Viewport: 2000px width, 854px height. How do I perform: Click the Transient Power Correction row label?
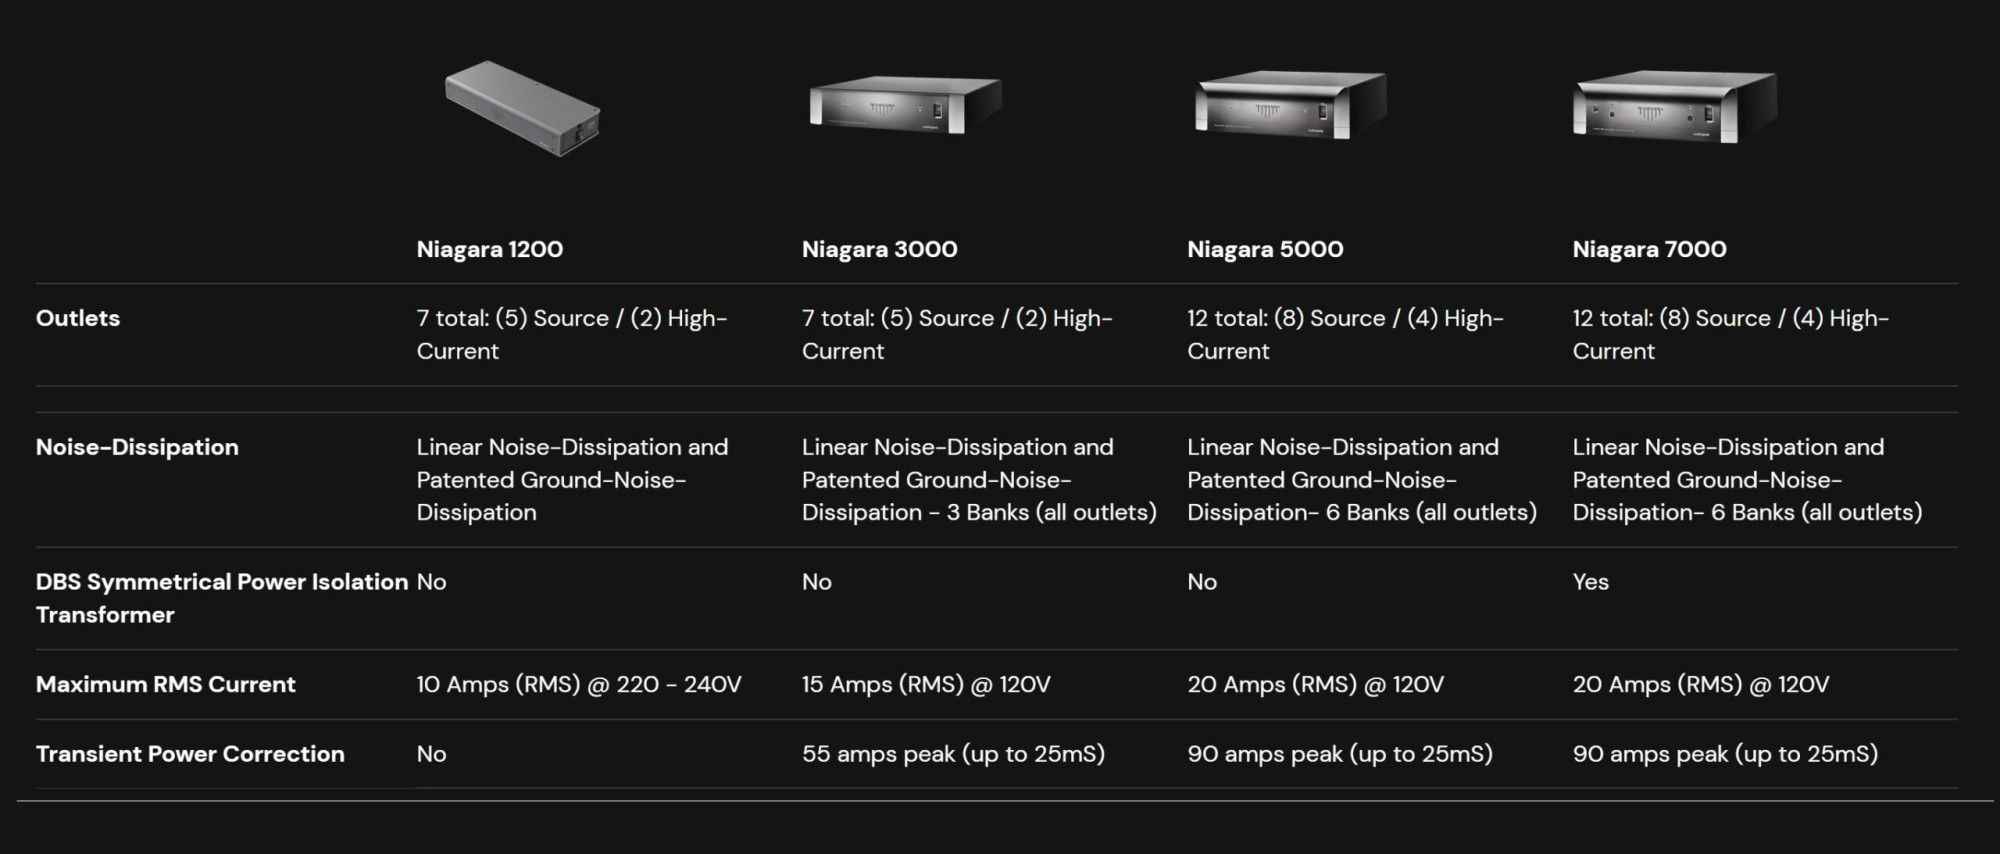[190, 754]
